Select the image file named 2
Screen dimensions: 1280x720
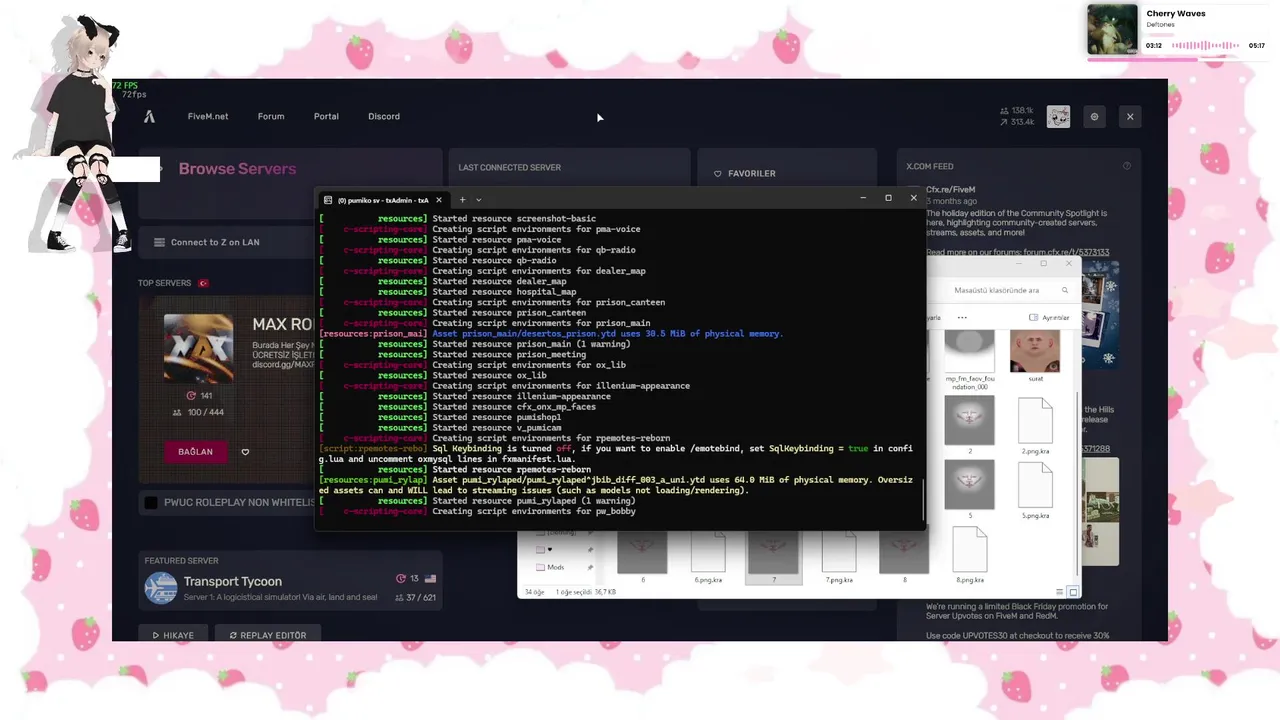[969, 426]
